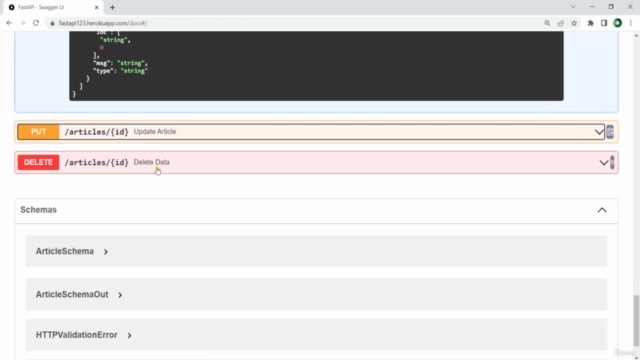Open the Extensions puzzle icon
640x360 pixels.
click(591, 23)
